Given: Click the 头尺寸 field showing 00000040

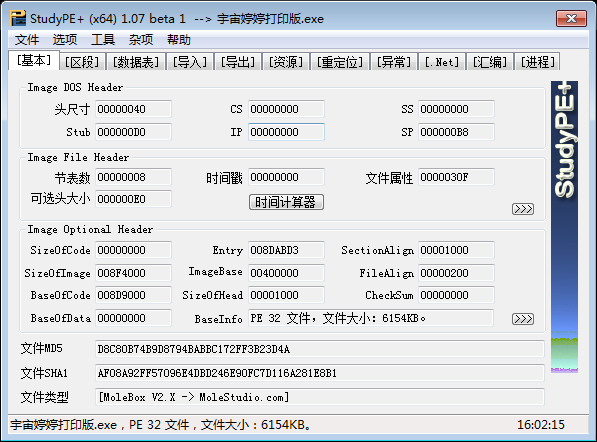Looking at the screenshot, I should 133,109.
